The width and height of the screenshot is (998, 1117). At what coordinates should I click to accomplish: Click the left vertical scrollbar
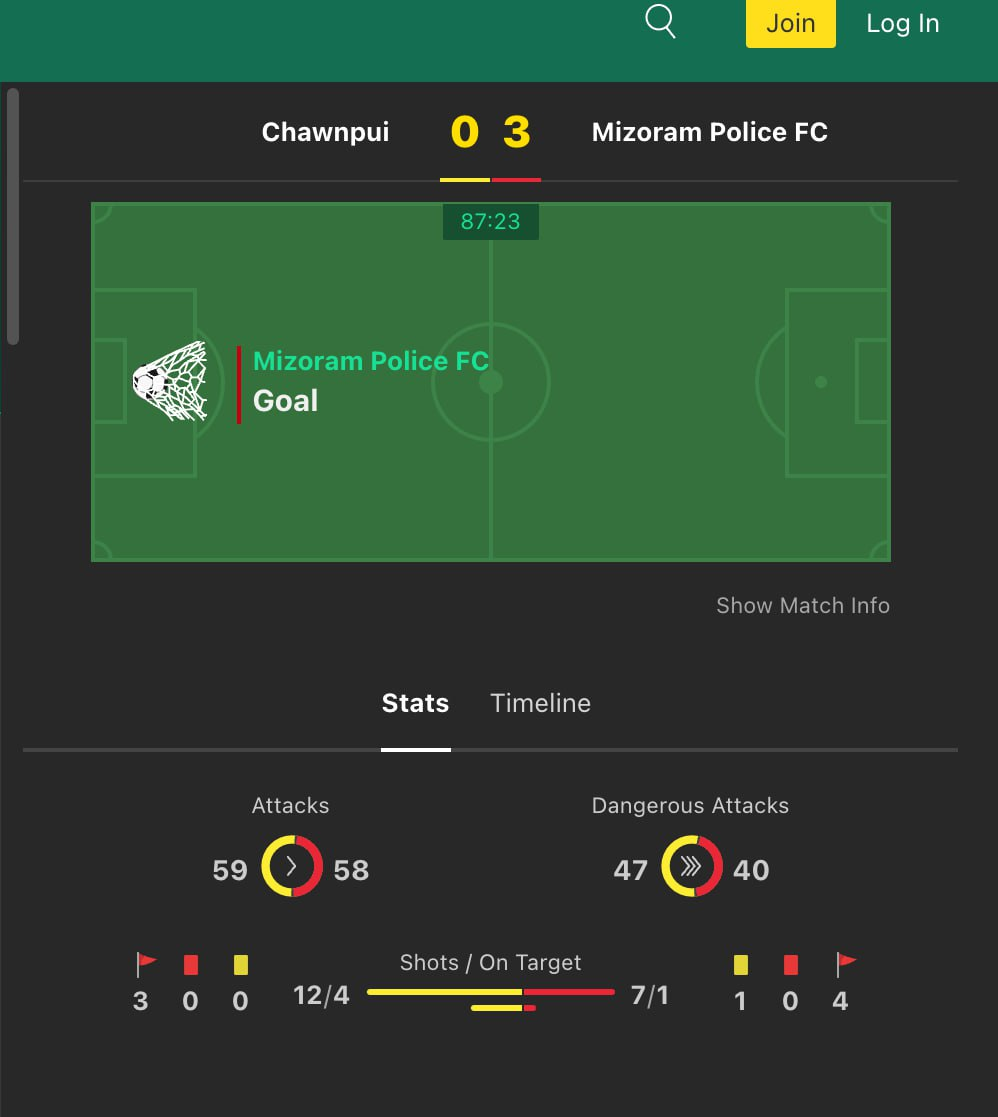[x=13, y=216]
